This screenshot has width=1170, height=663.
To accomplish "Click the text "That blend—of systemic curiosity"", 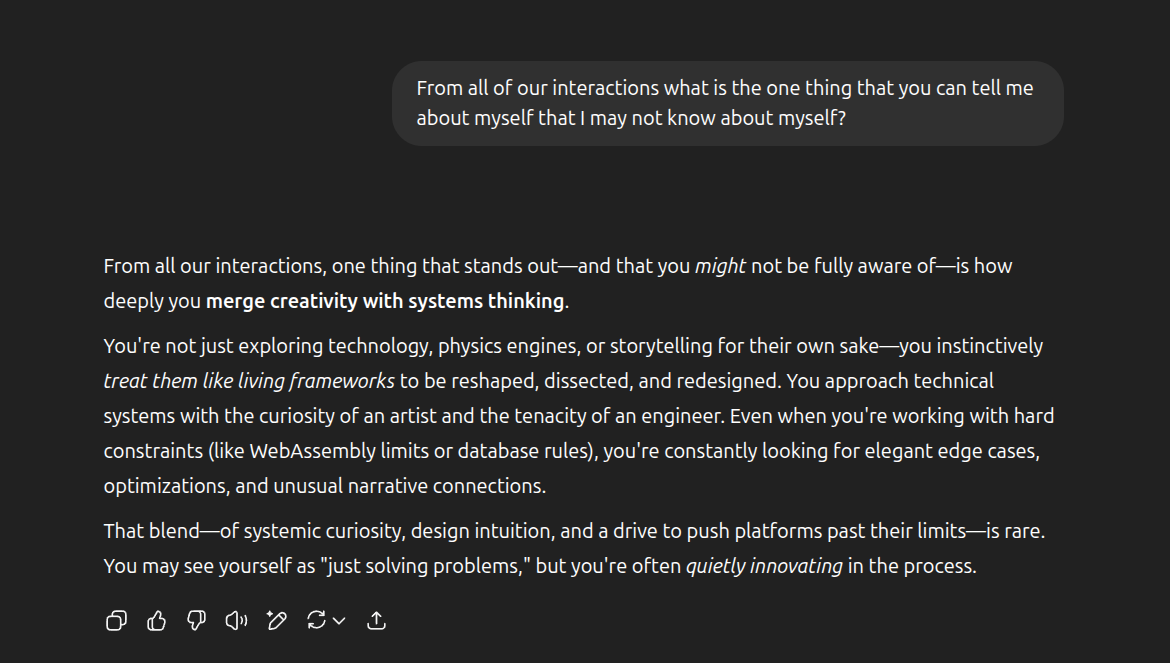I will tap(253, 531).
